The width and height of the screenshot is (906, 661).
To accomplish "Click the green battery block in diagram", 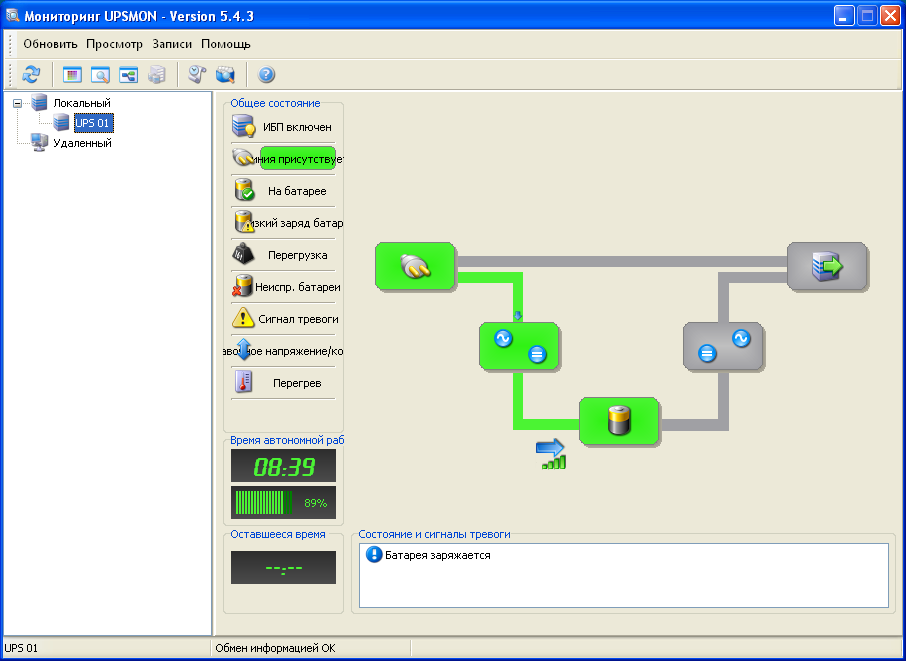I will coord(618,420).
